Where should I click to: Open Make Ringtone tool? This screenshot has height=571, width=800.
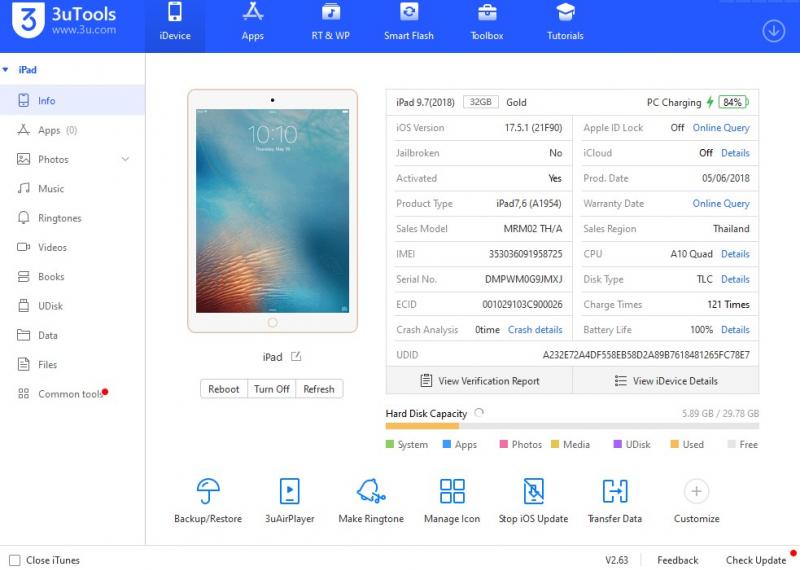click(x=371, y=501)
